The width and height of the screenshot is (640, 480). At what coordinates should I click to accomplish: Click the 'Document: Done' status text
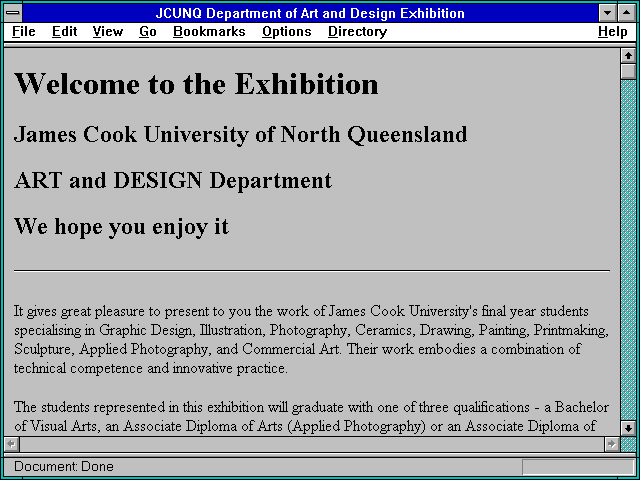pyautogui.click(x=64, y=467)
